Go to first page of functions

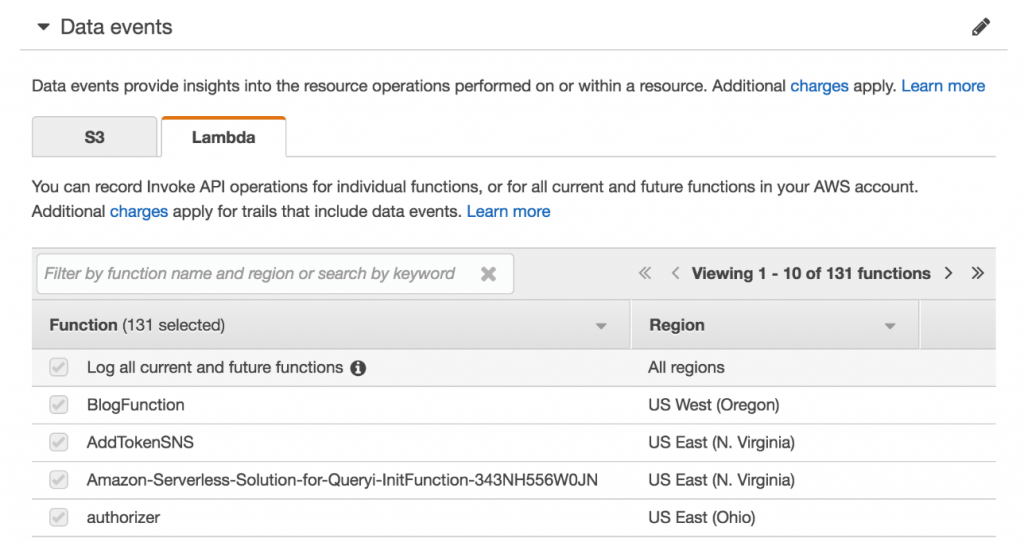[645, 273]
